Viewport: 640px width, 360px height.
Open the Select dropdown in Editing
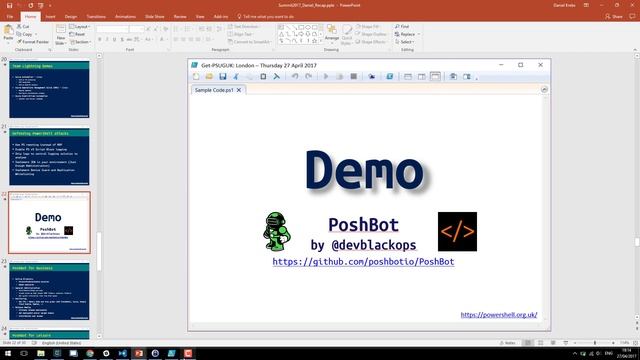point(404,42)
